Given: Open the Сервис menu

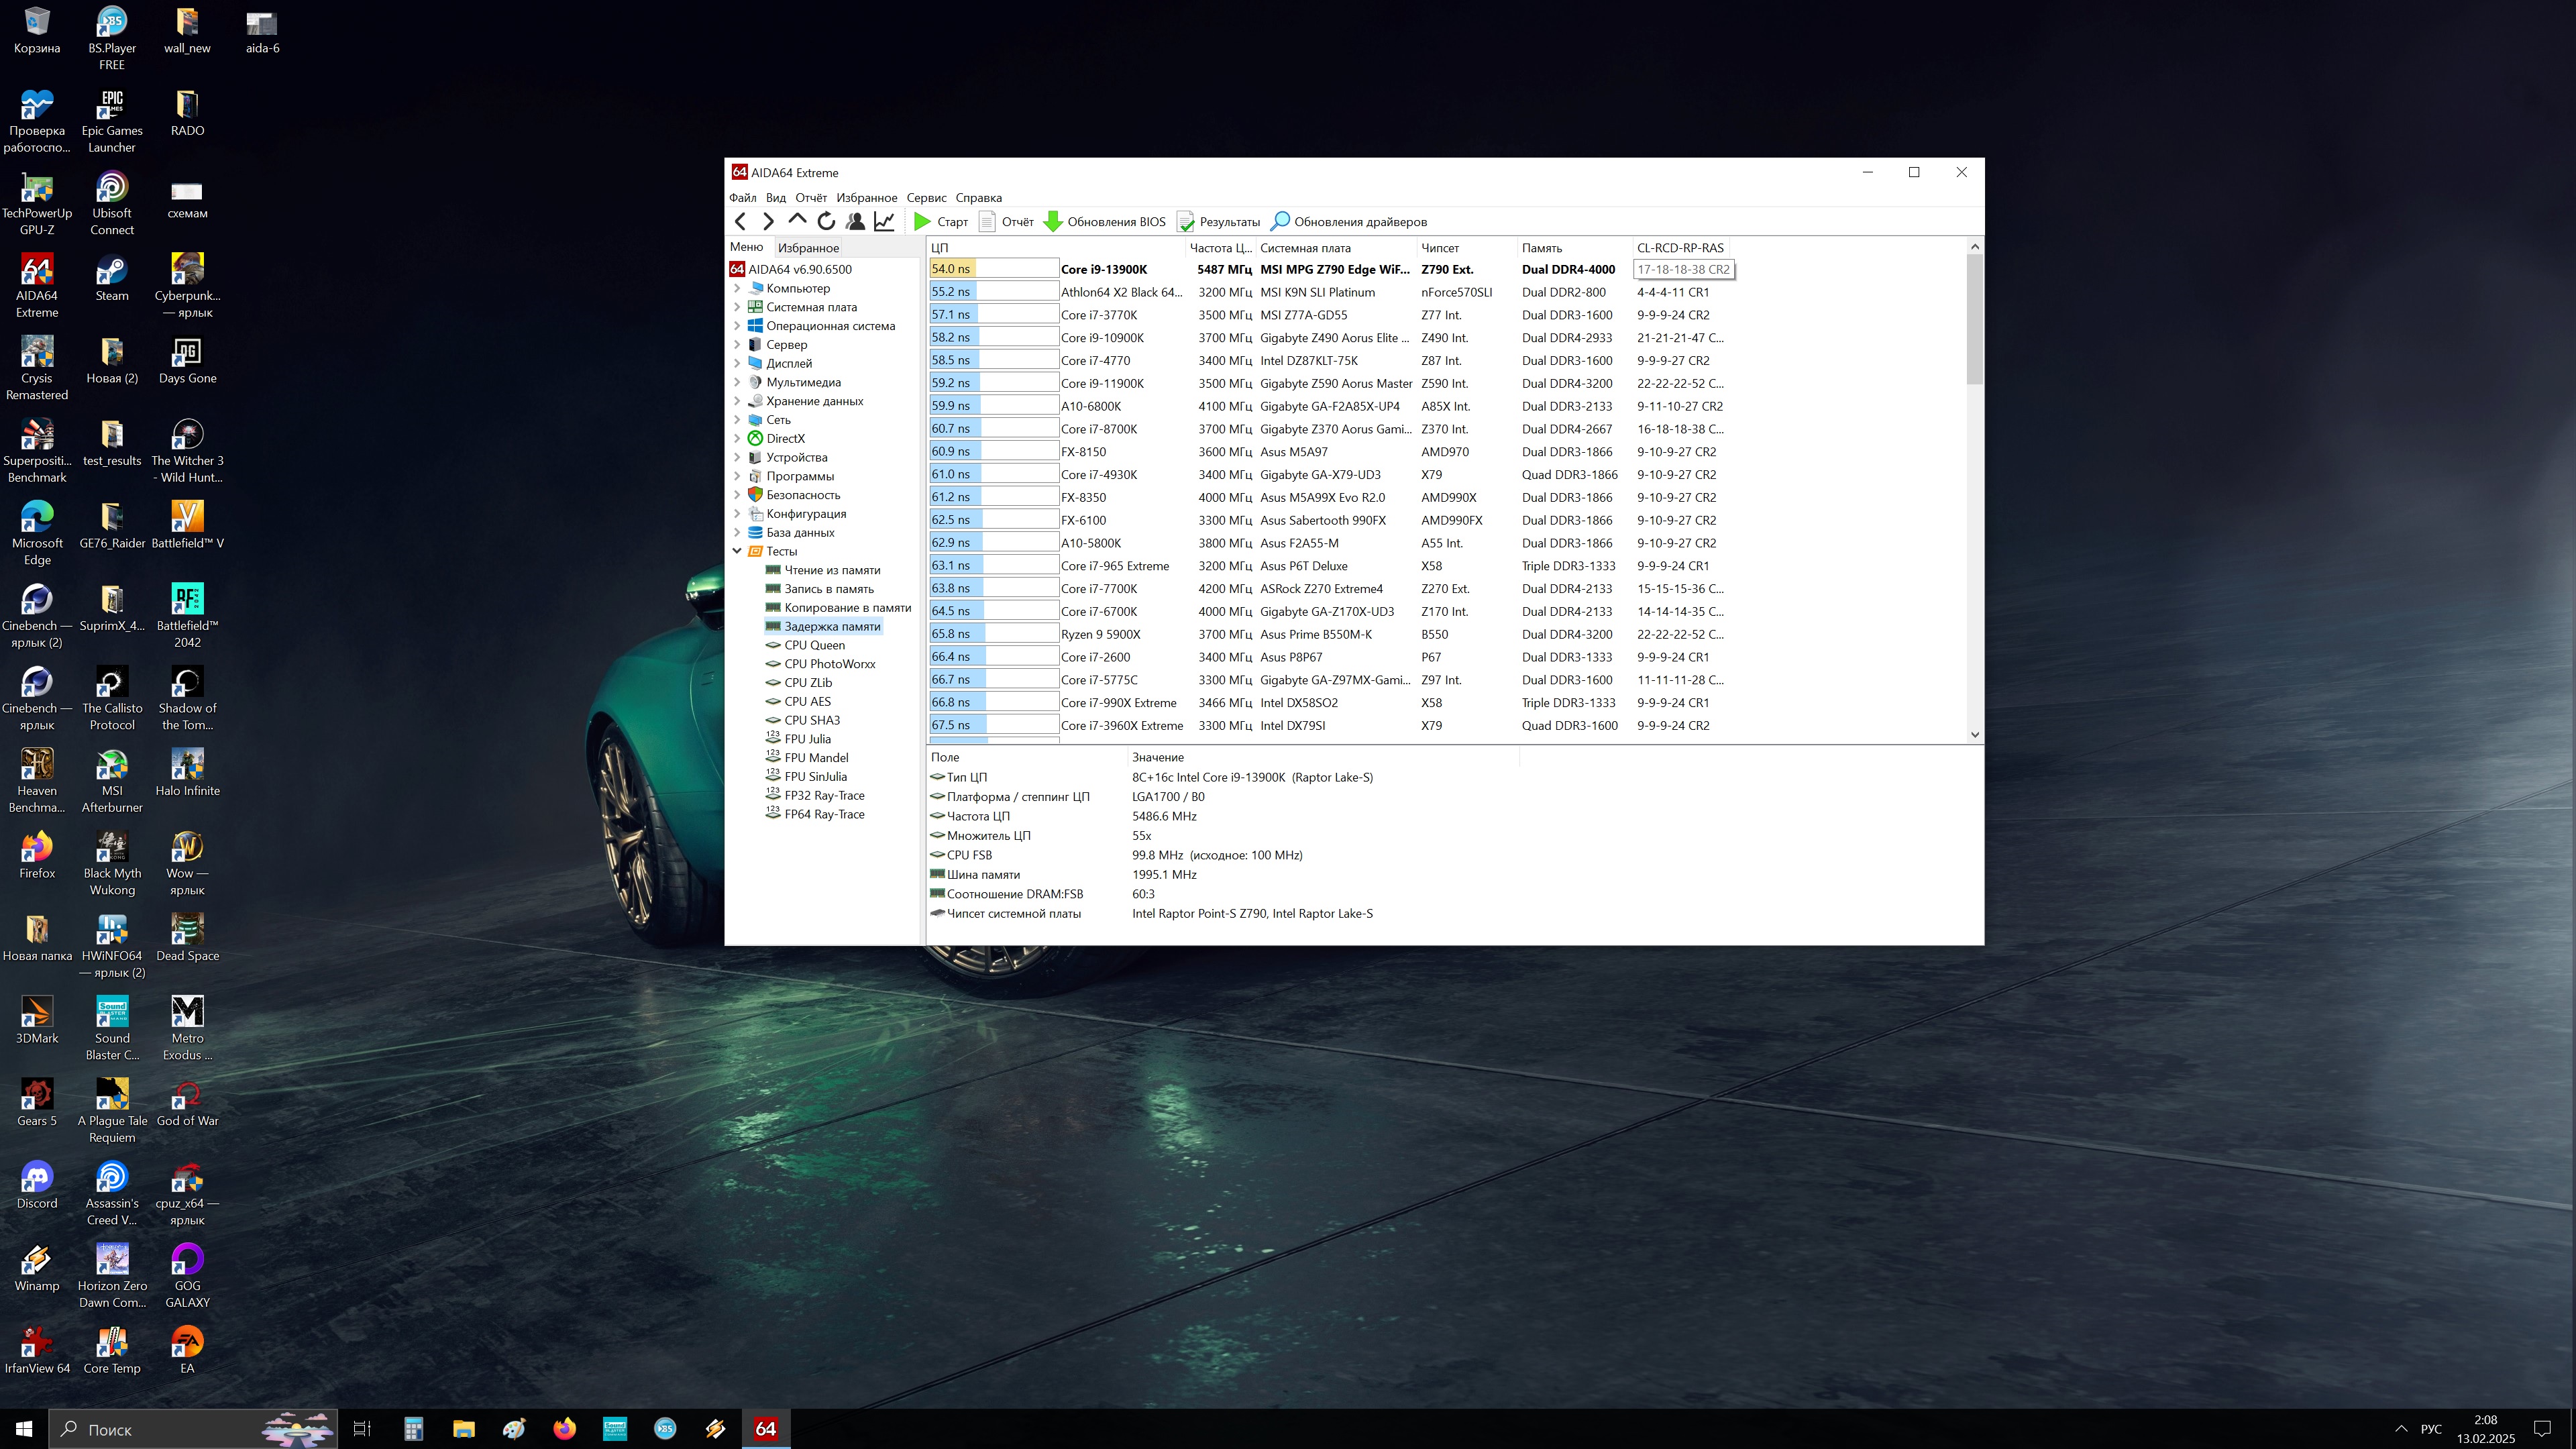Looking at the screenshot, I should [x=926, y=198].
